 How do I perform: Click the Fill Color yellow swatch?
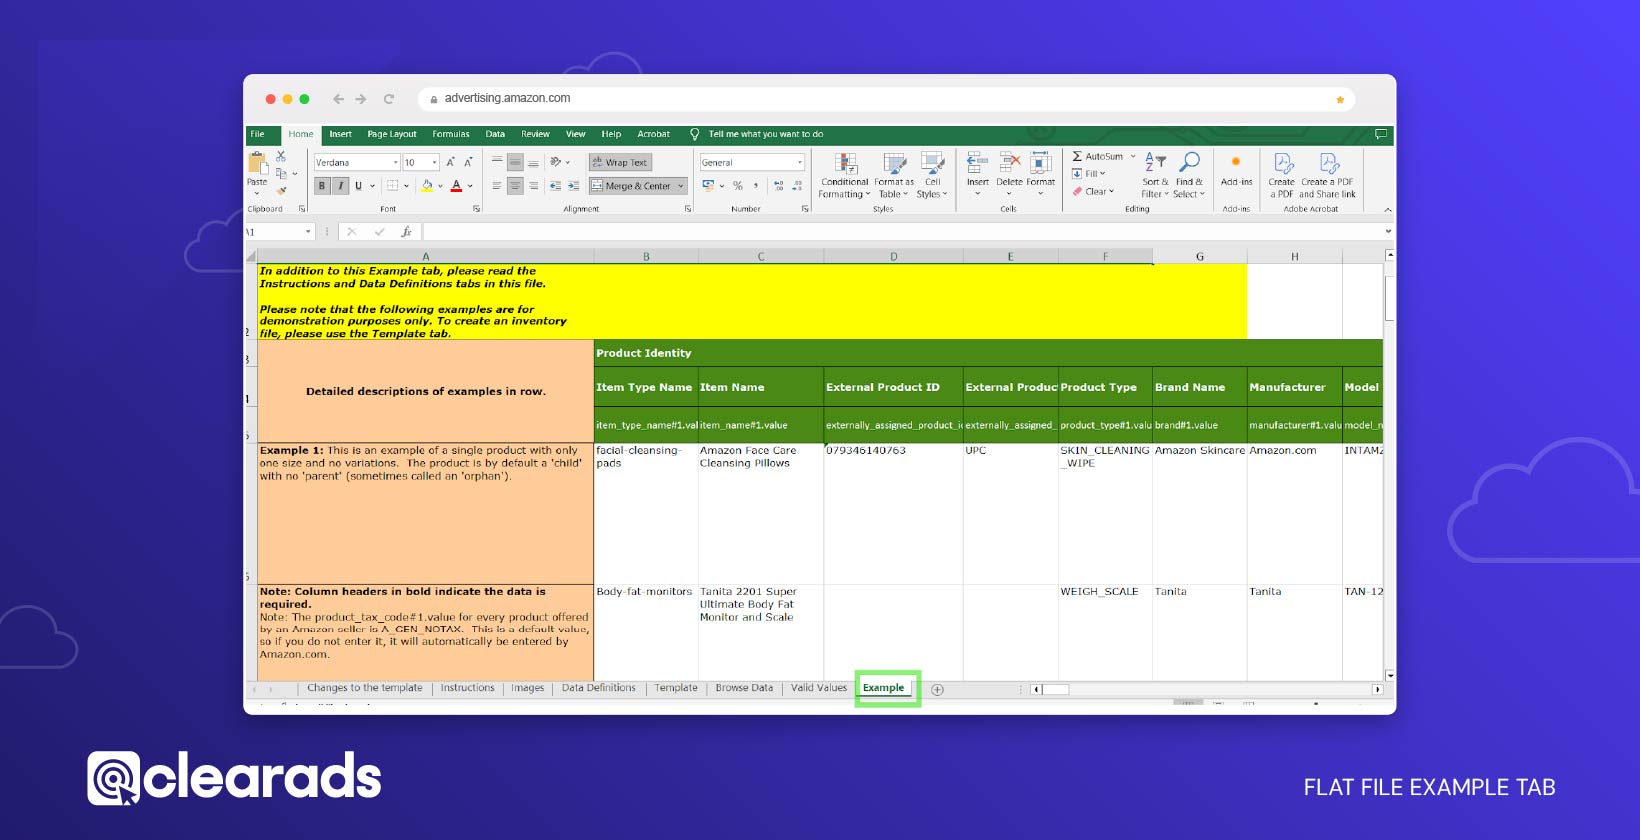(x=427, y=186)
